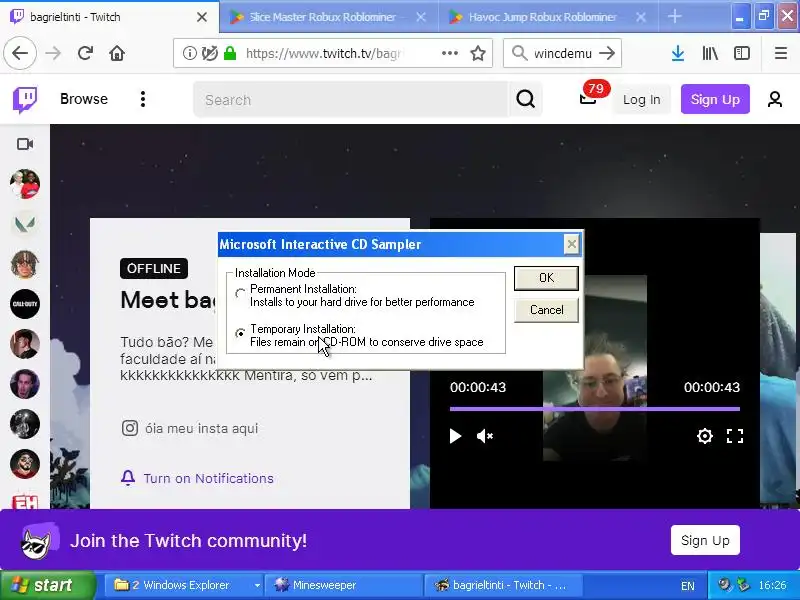
Task: Open the three-dot more menu beside Browse
Action: click(143, 99)
